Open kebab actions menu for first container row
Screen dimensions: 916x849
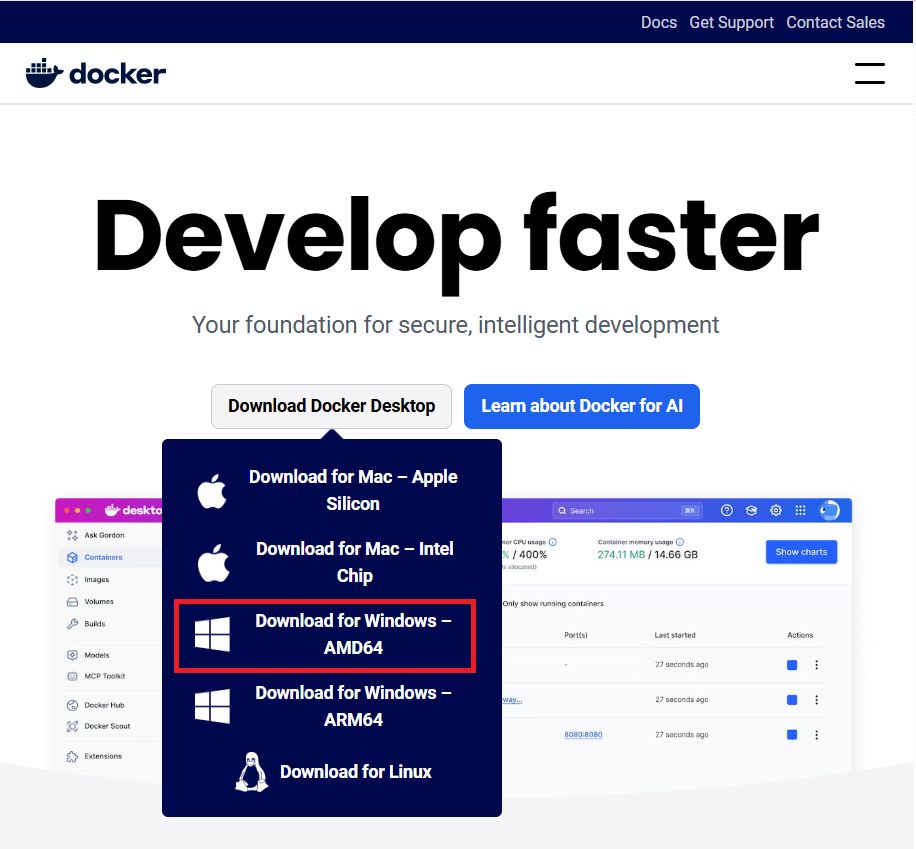tap(816, 665)
